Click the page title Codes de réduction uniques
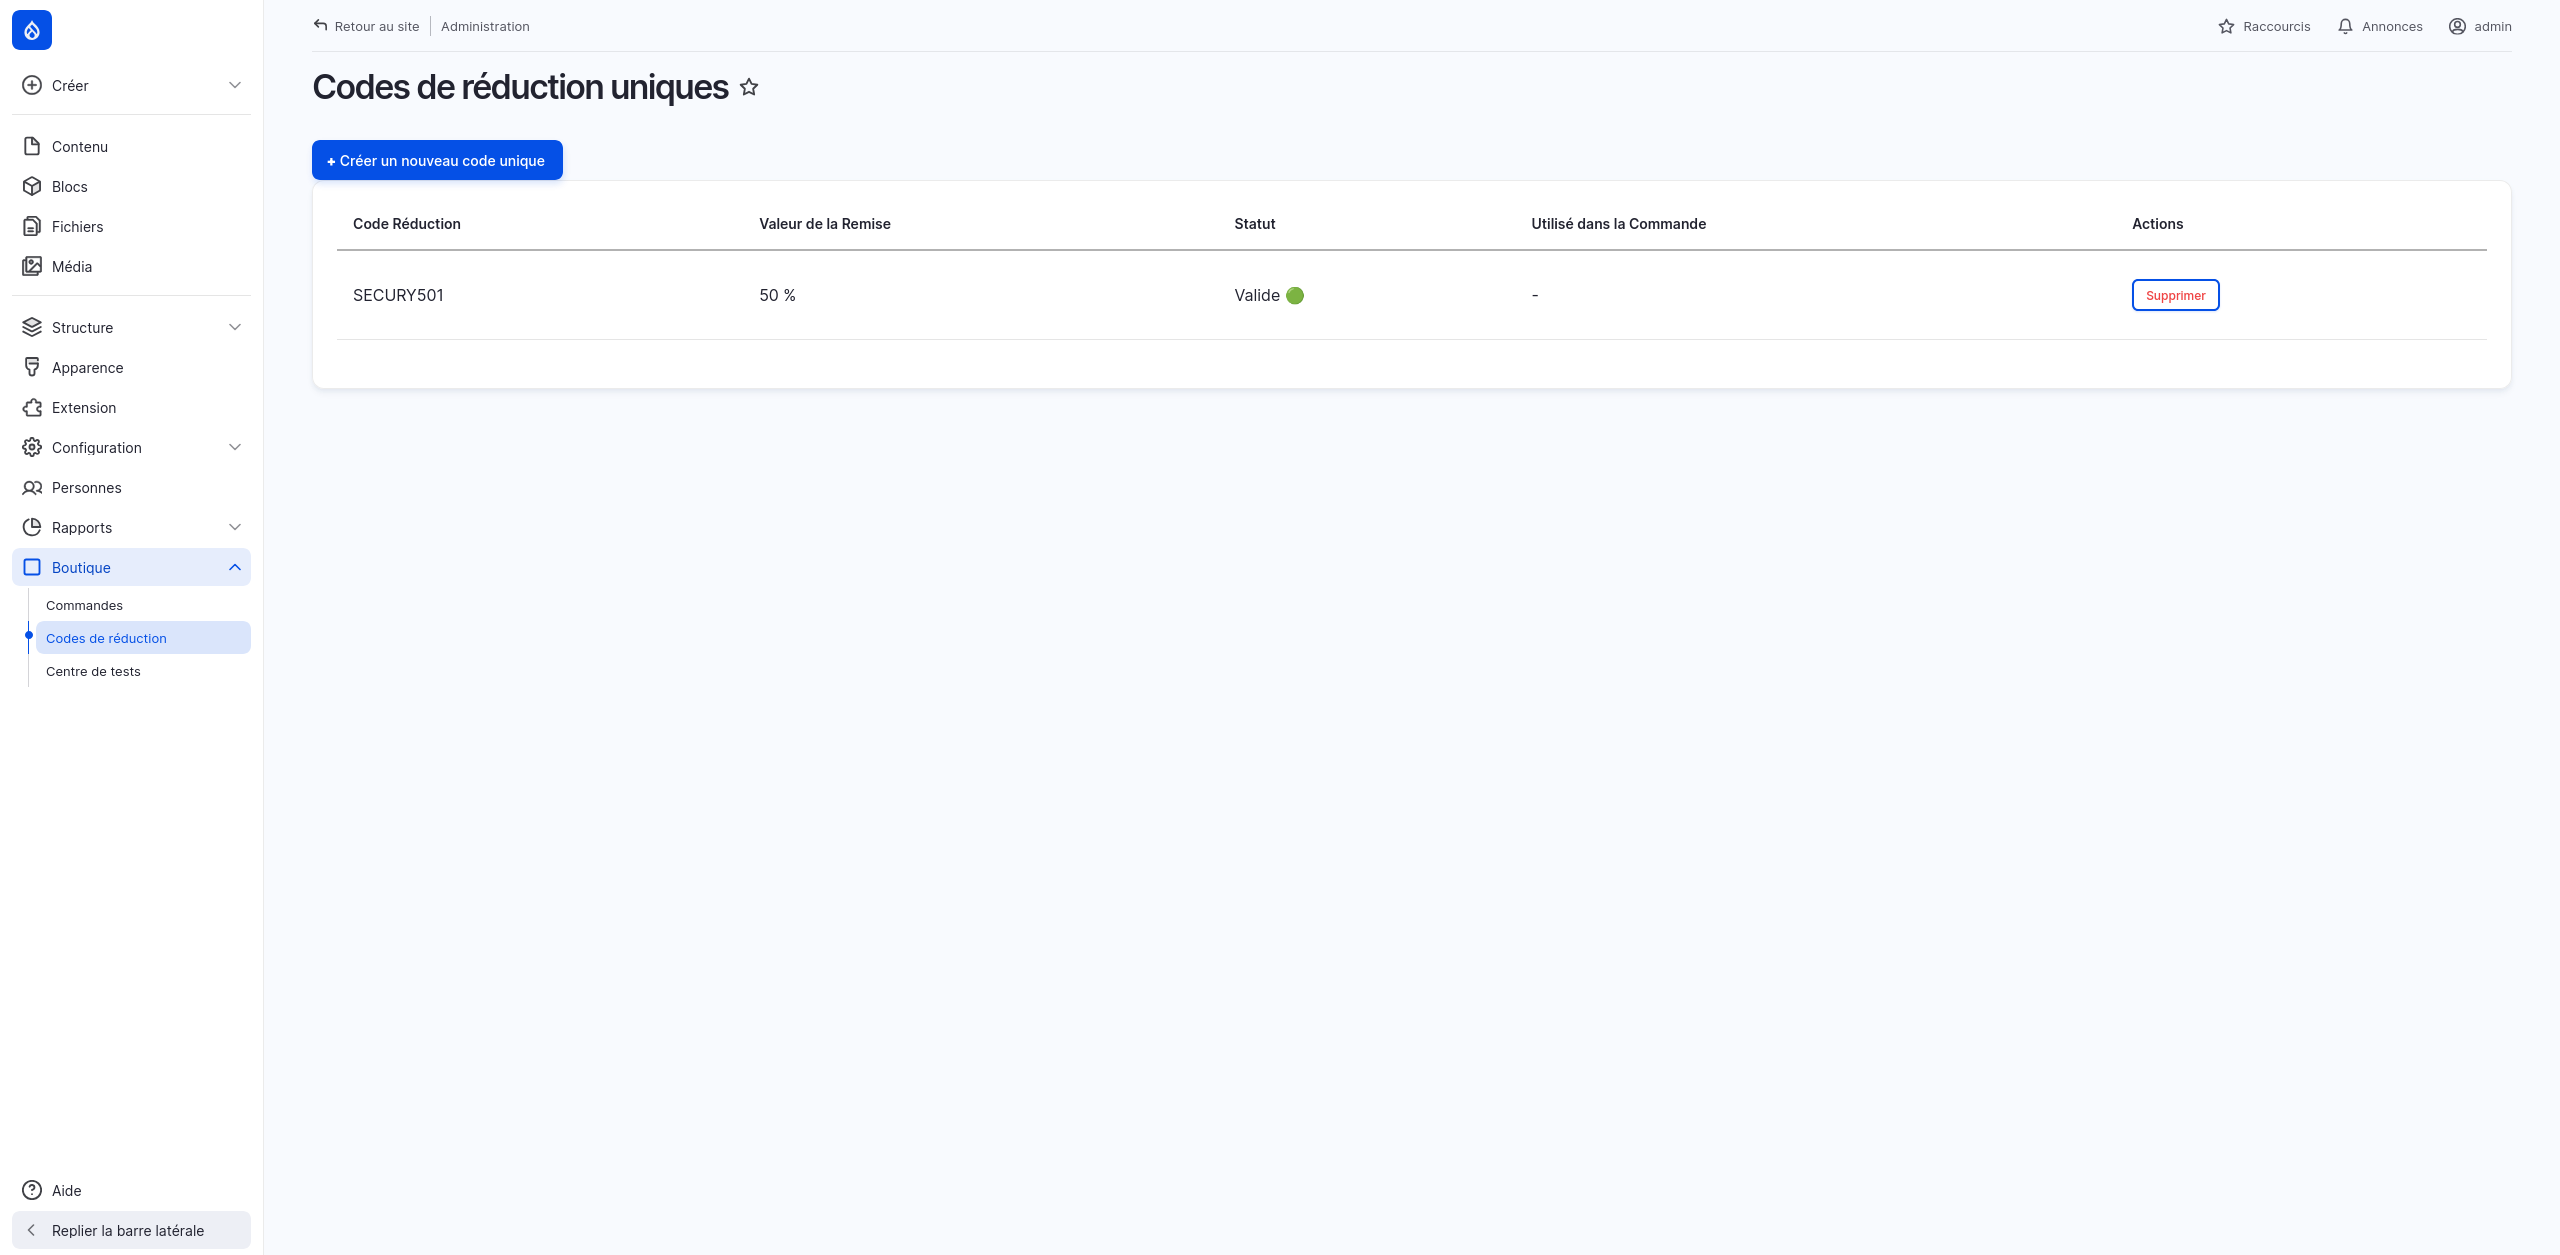 [x=520, y=87]
